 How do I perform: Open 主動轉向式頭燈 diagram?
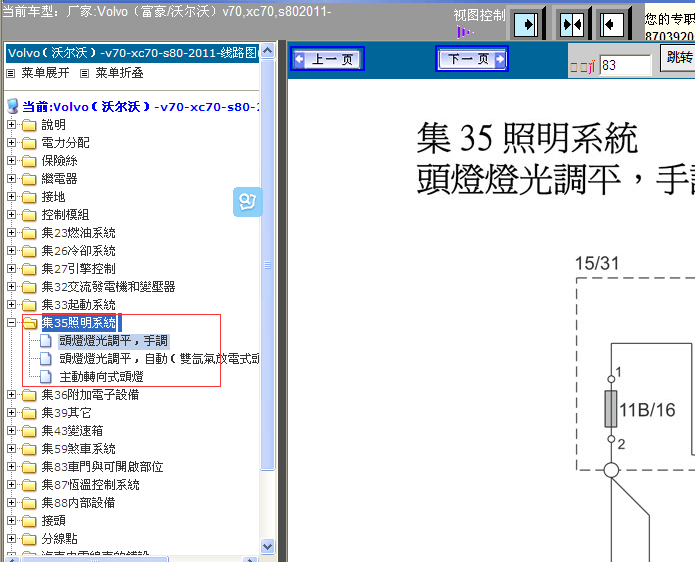(x=102, y=377)
